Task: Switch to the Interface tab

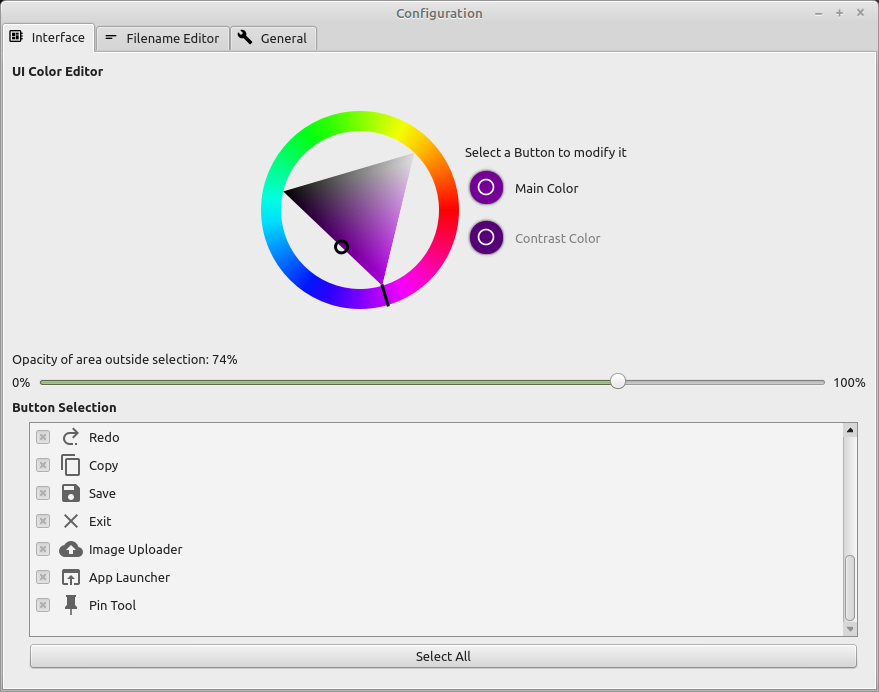Action: (48, 38)
